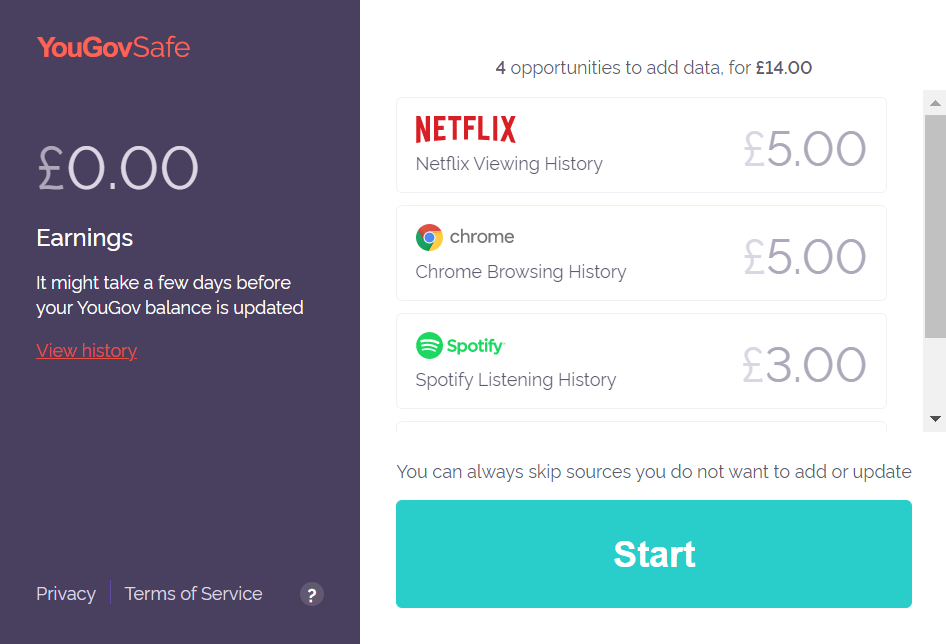
Task: Open the Terms of Service page
Action: point(193,593)
